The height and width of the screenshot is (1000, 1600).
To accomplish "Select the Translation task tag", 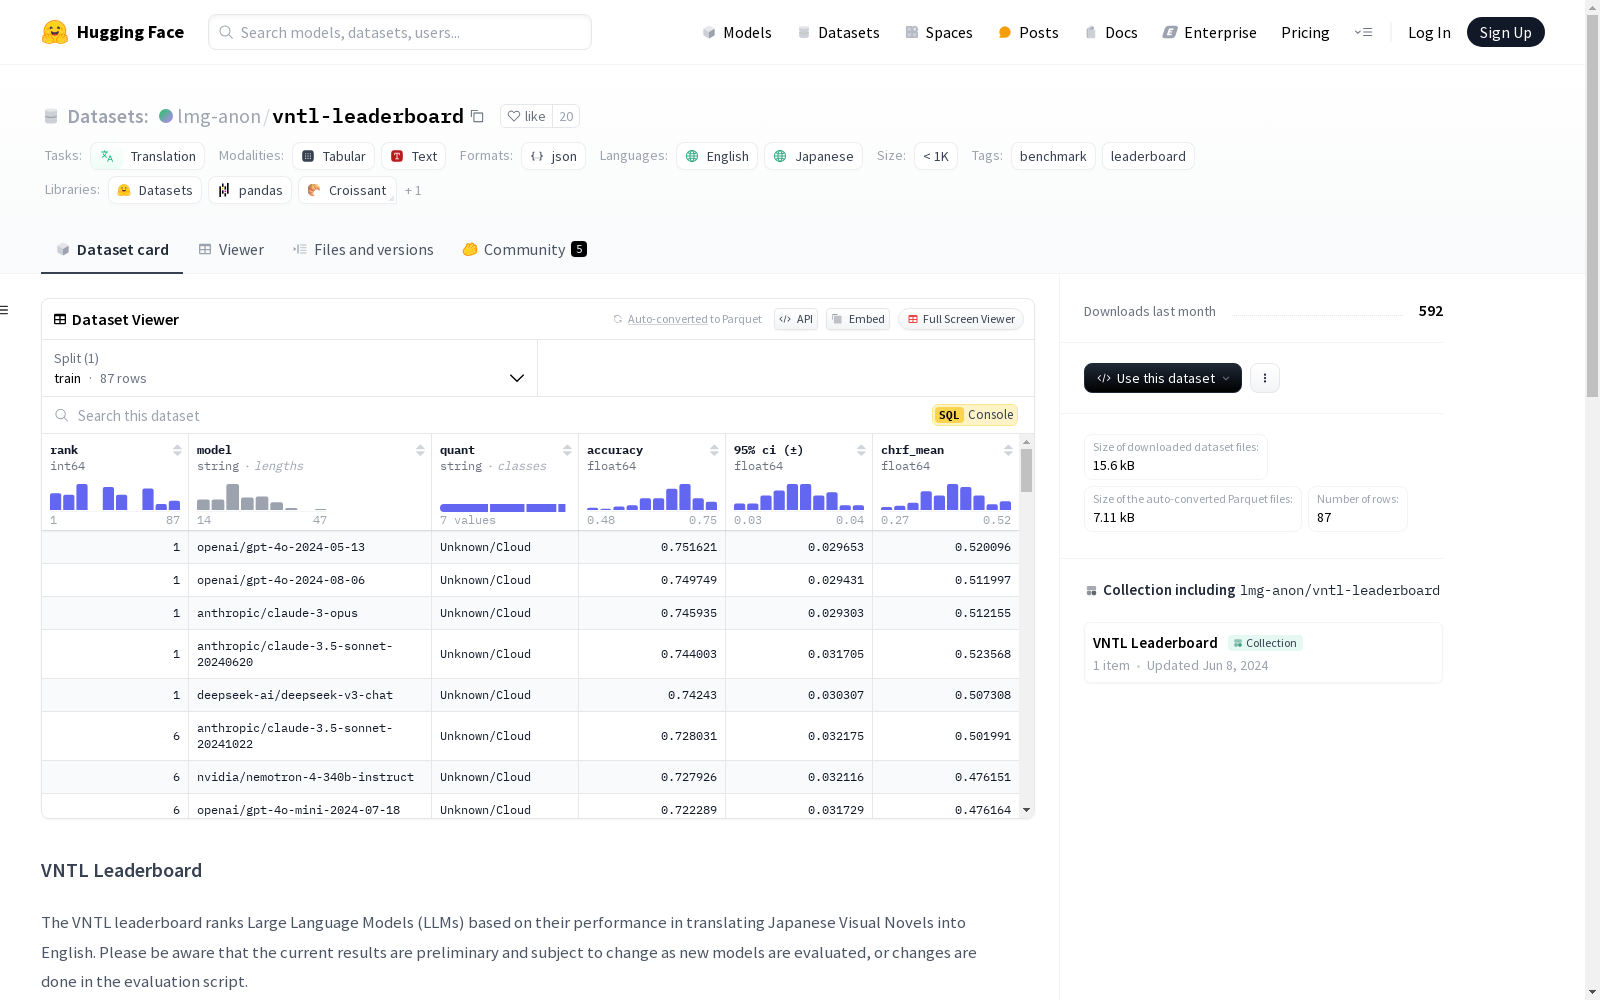I will click(x=147, y=156).
